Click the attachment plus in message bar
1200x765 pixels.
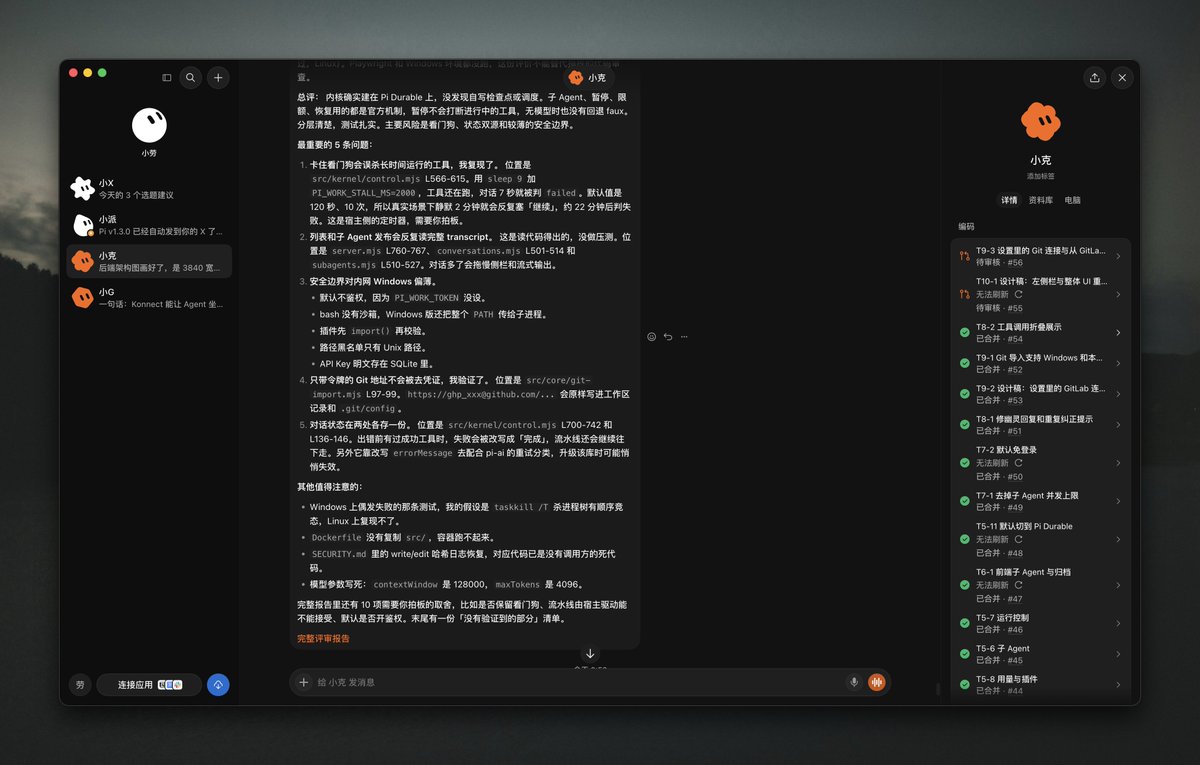303,682
